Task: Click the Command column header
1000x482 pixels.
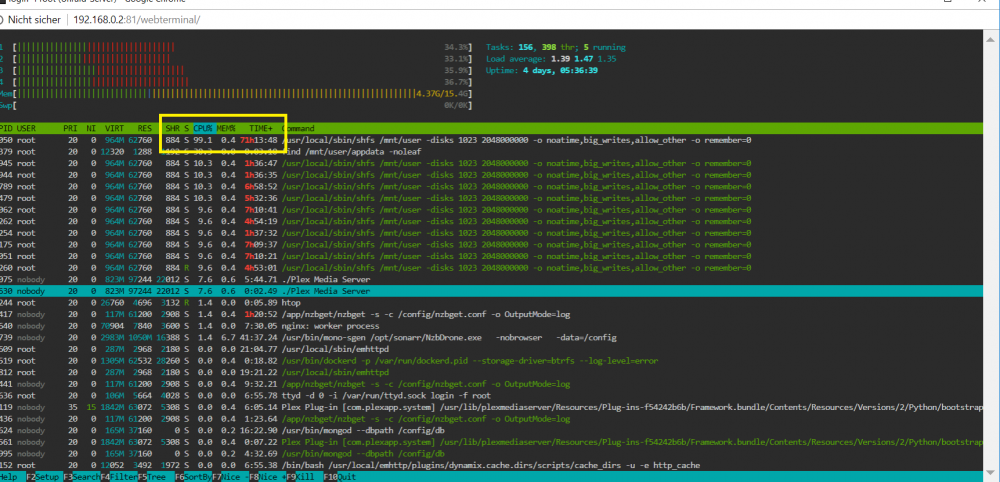Action: (x=298, y=128)
